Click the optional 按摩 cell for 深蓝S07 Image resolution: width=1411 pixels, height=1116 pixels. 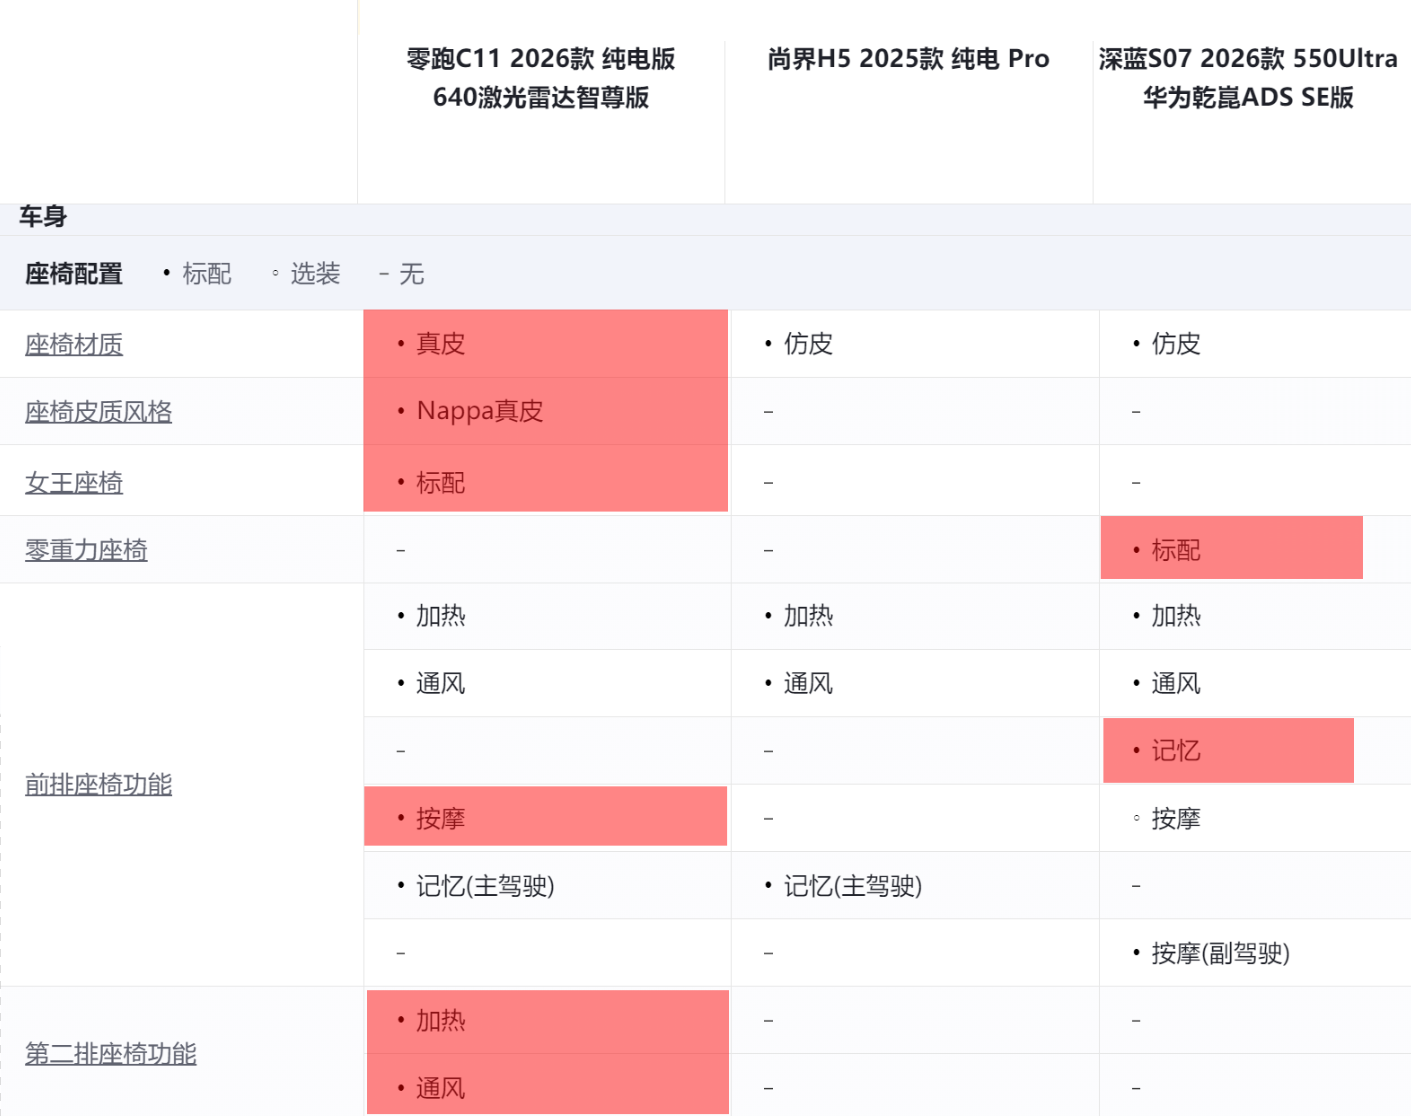(x=1176, y=819)
